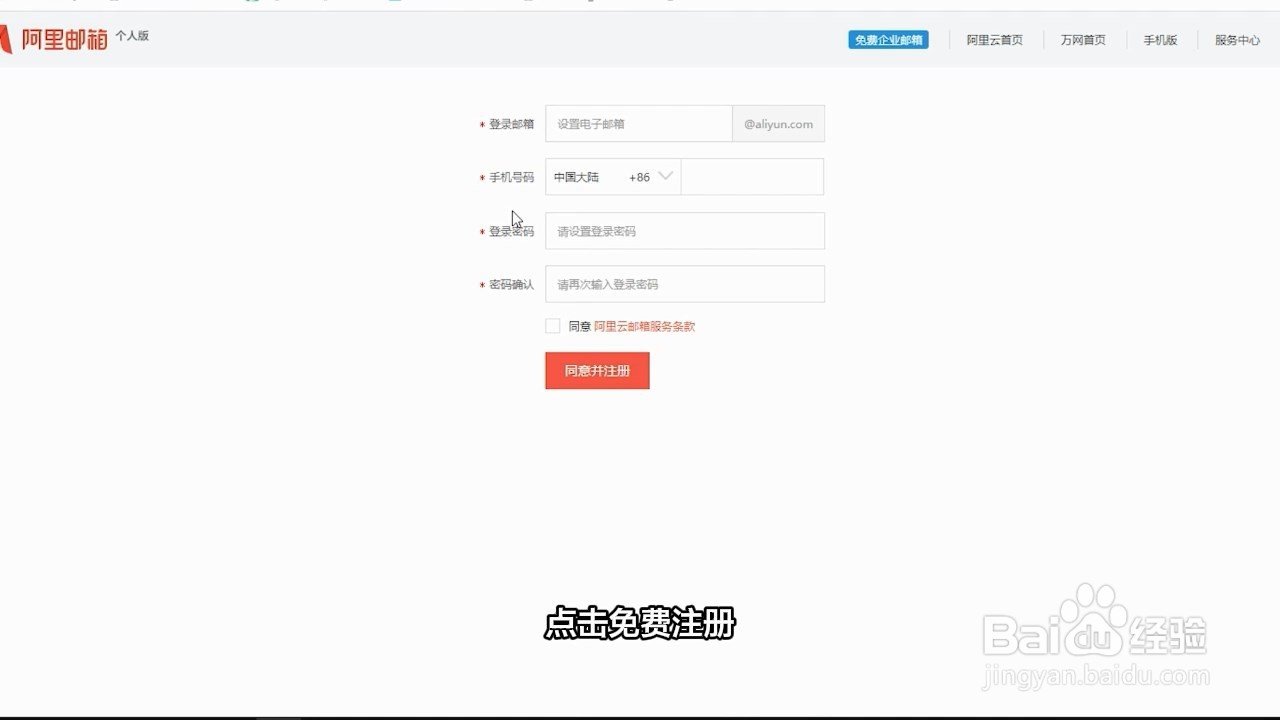
Task: Expand the 中国大陆 +86 country dropdown
Action: click(613, 177)
